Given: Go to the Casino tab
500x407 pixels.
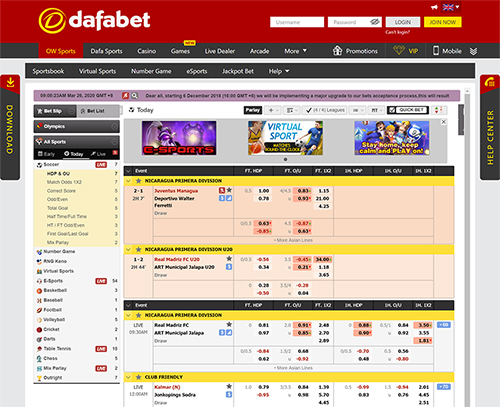Looking at the screenshot, I should tap(146, 51).
